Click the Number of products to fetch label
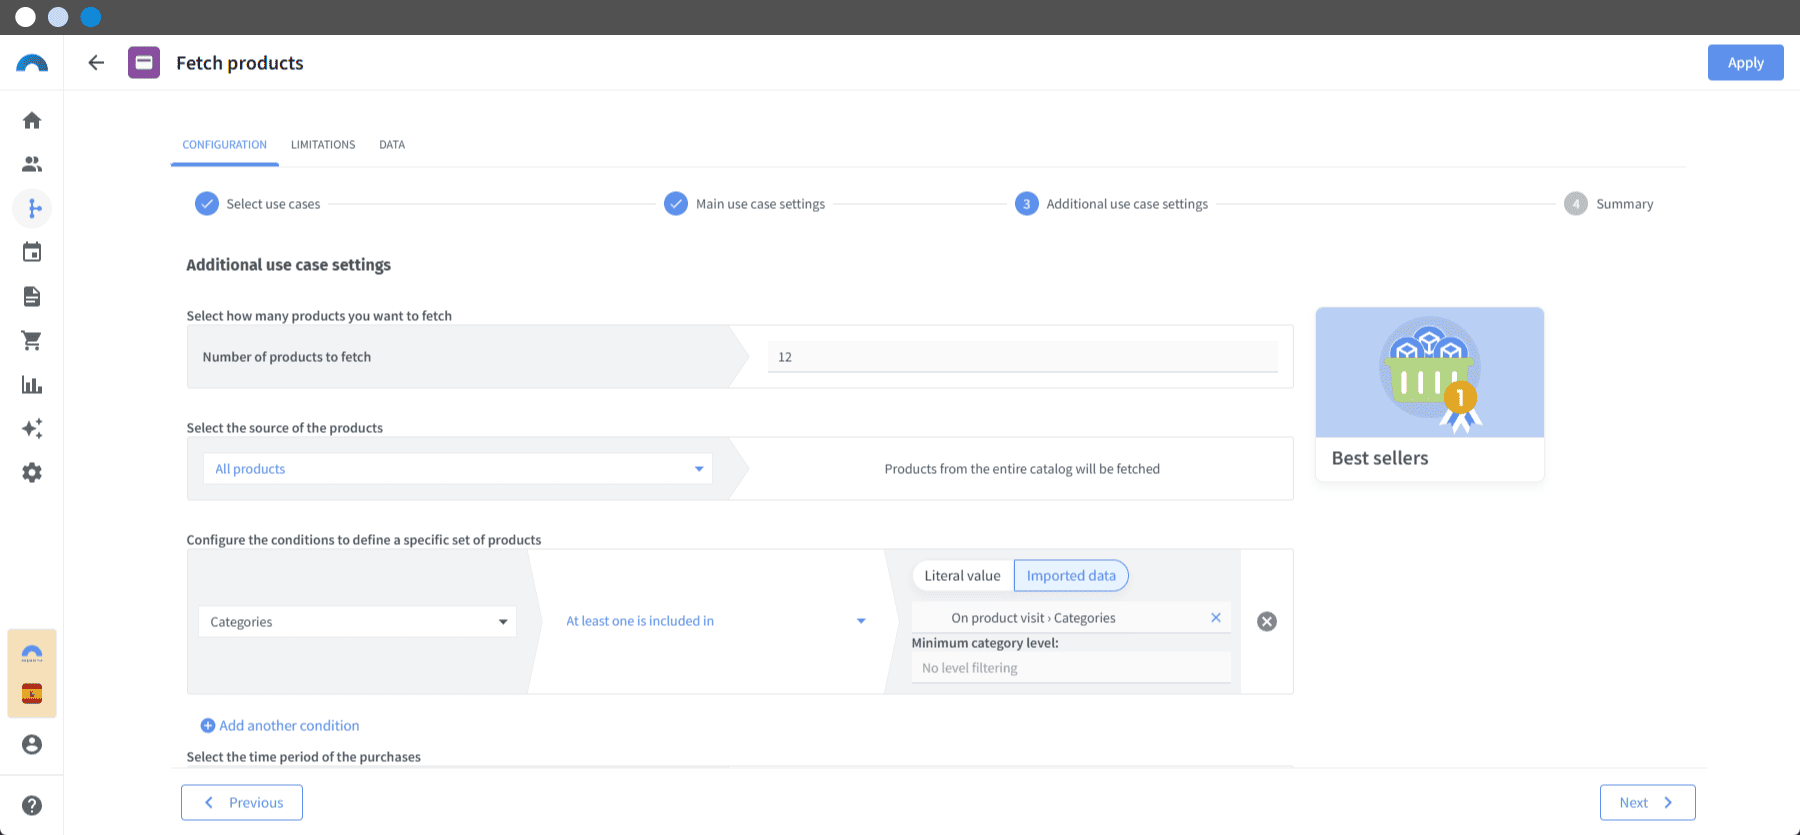 [287, 357]
